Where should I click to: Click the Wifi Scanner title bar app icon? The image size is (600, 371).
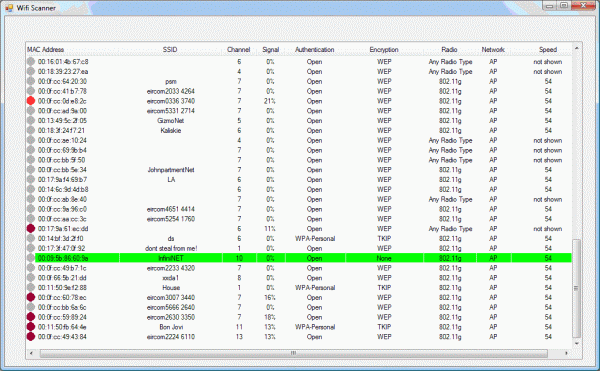click(9, 8)
